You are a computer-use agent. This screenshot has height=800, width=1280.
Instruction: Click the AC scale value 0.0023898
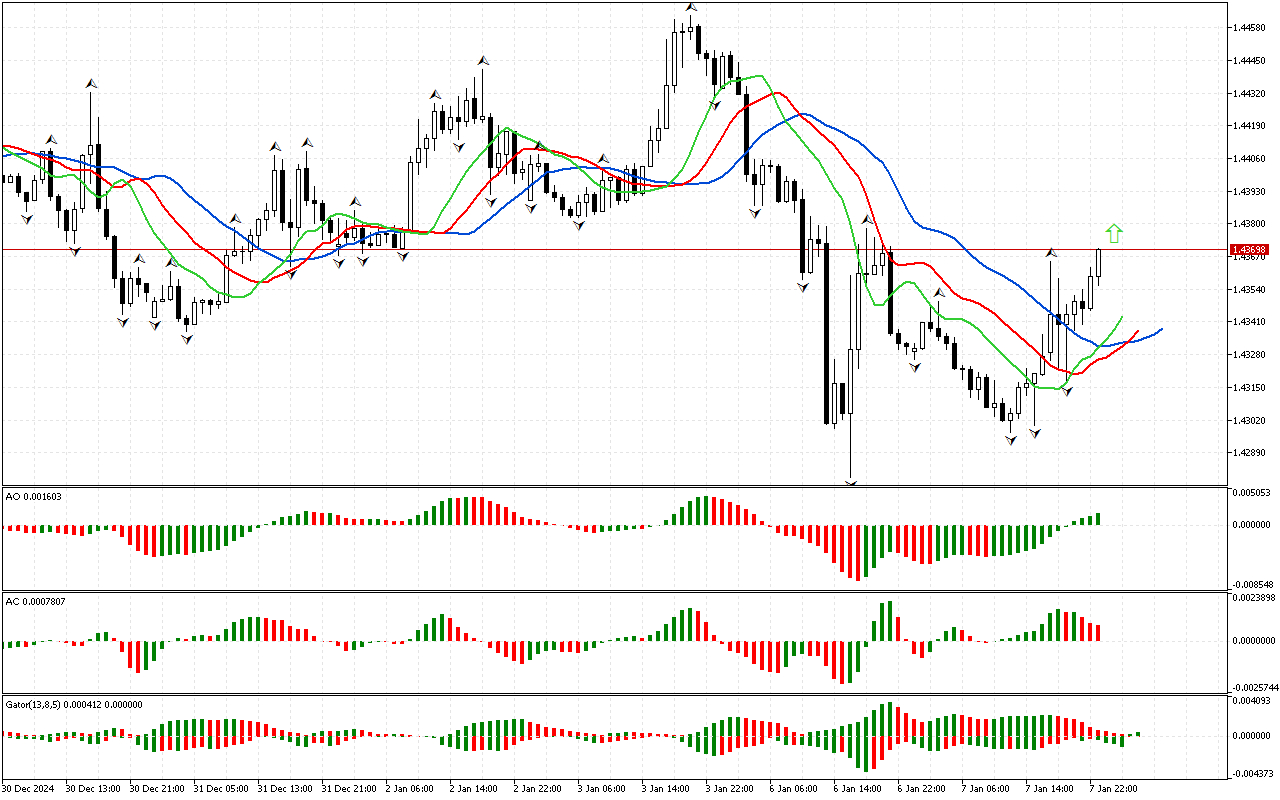tap(1253, 598)
